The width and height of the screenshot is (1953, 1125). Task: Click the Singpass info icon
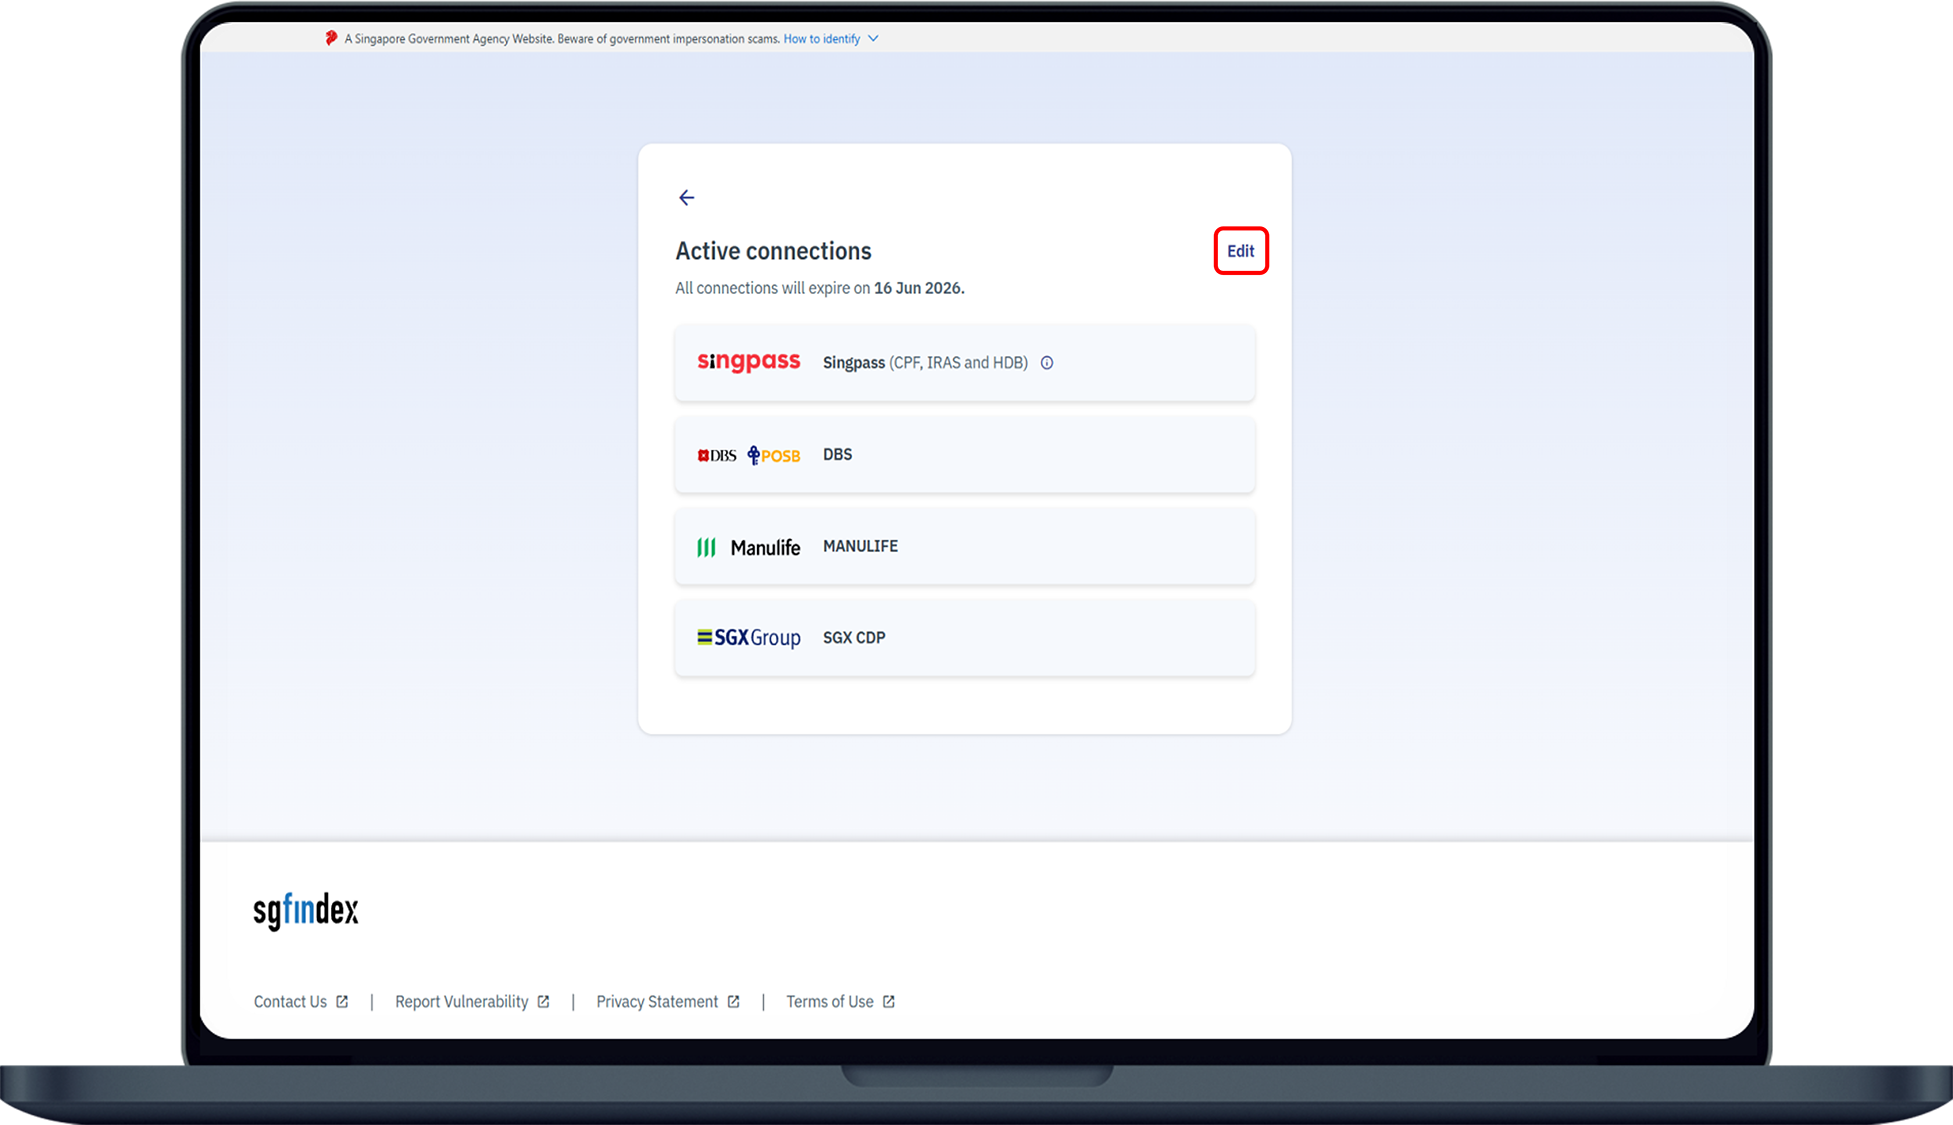pyautogui.click(x=1047, y=363)
